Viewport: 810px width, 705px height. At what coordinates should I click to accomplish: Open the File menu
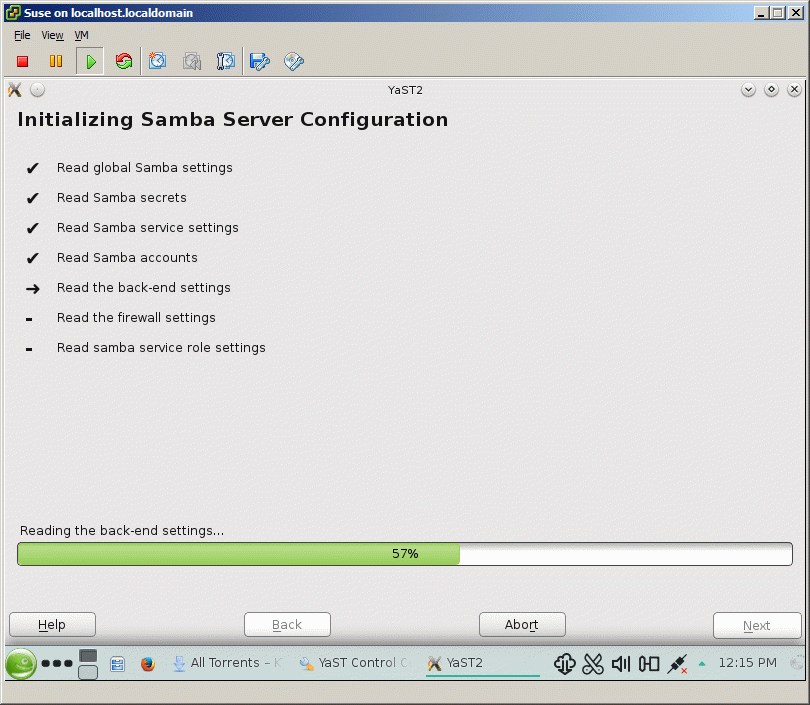22,35
